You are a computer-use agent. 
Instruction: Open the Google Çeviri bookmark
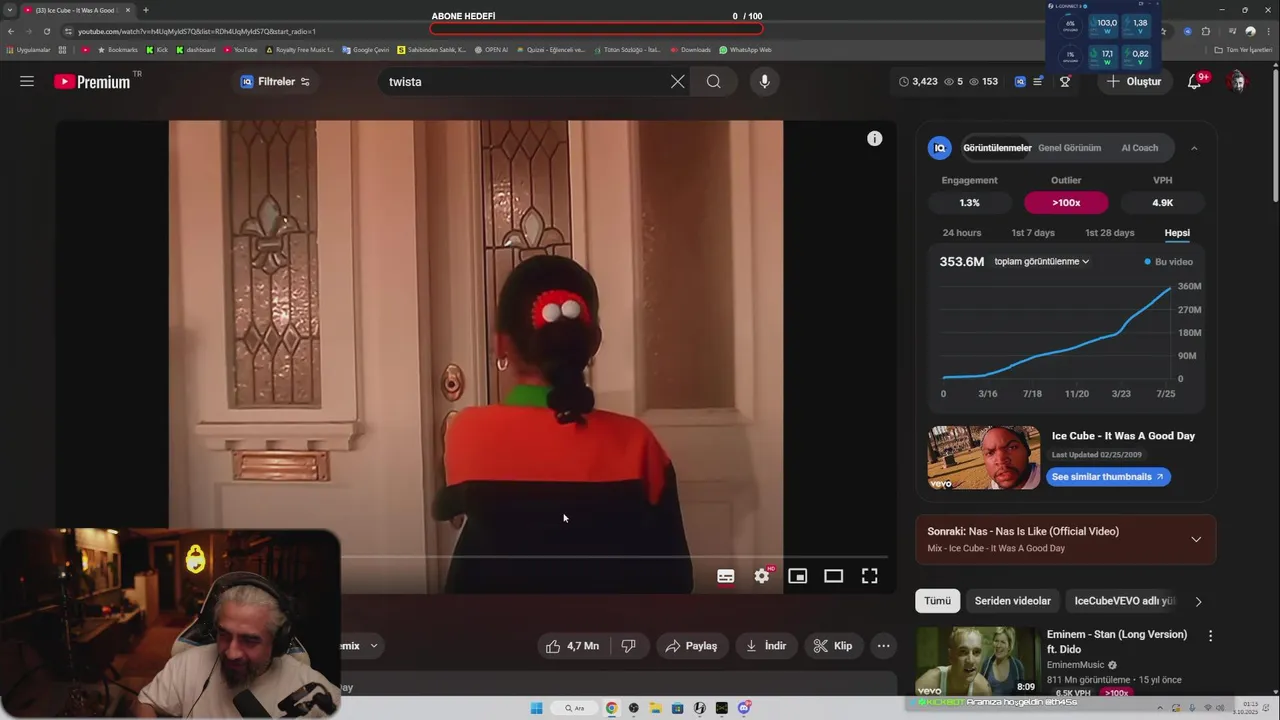pyautogui.click(x=366, y=49)
